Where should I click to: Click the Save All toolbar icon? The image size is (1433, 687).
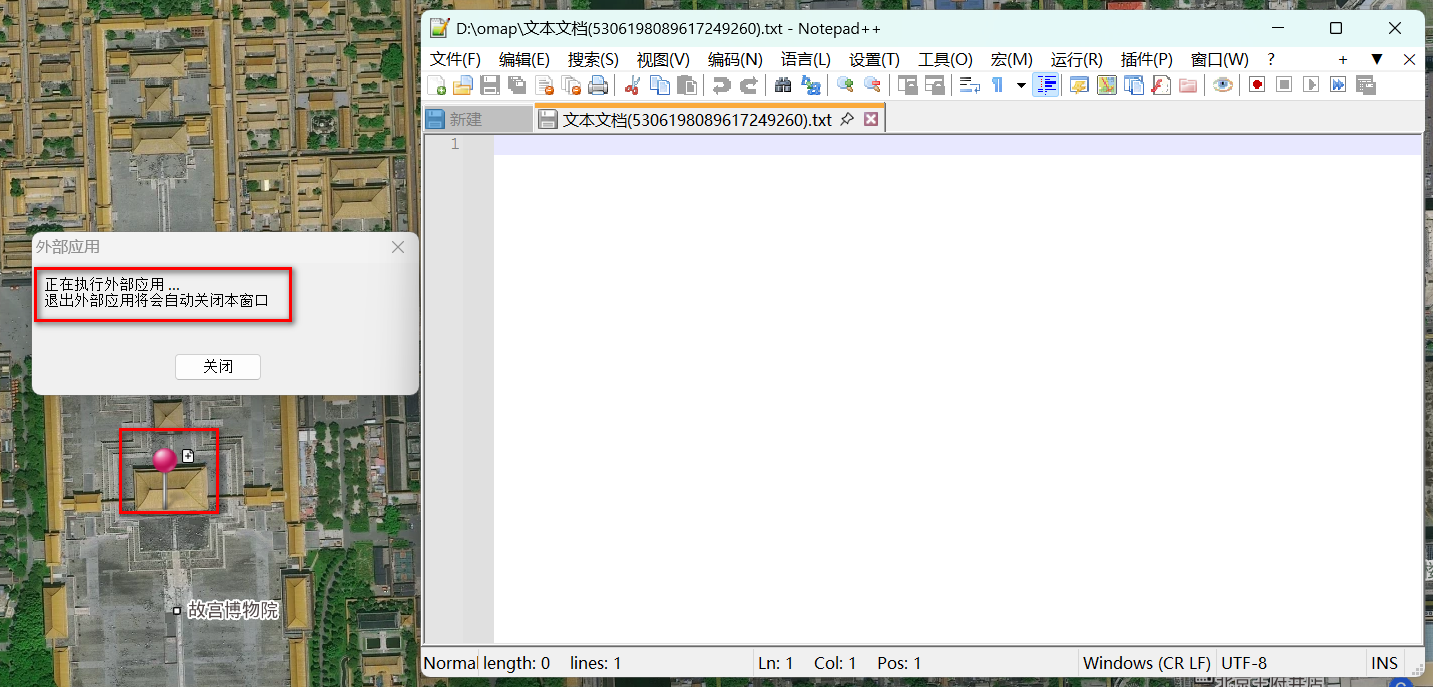click(x=517, y=85)
